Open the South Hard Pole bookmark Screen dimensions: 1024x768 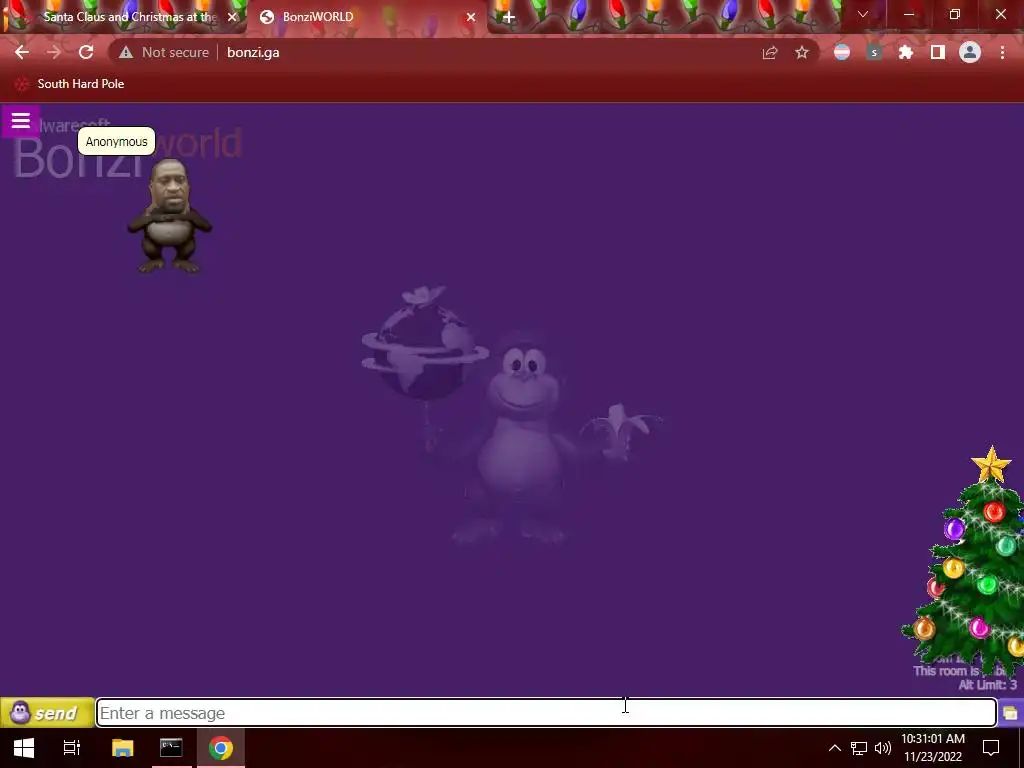pyautogui.click(x=70, y=84)
